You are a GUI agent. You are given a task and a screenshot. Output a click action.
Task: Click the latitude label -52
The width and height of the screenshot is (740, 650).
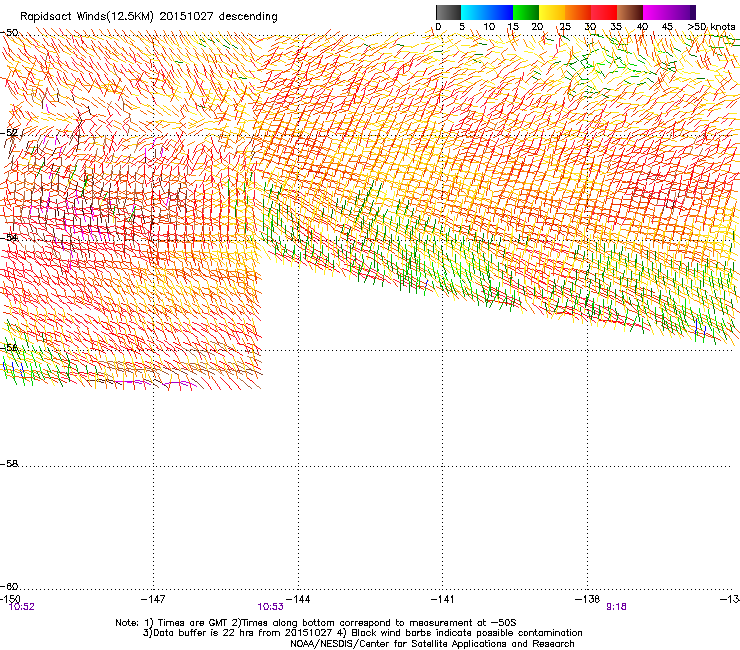click(9, 133)
